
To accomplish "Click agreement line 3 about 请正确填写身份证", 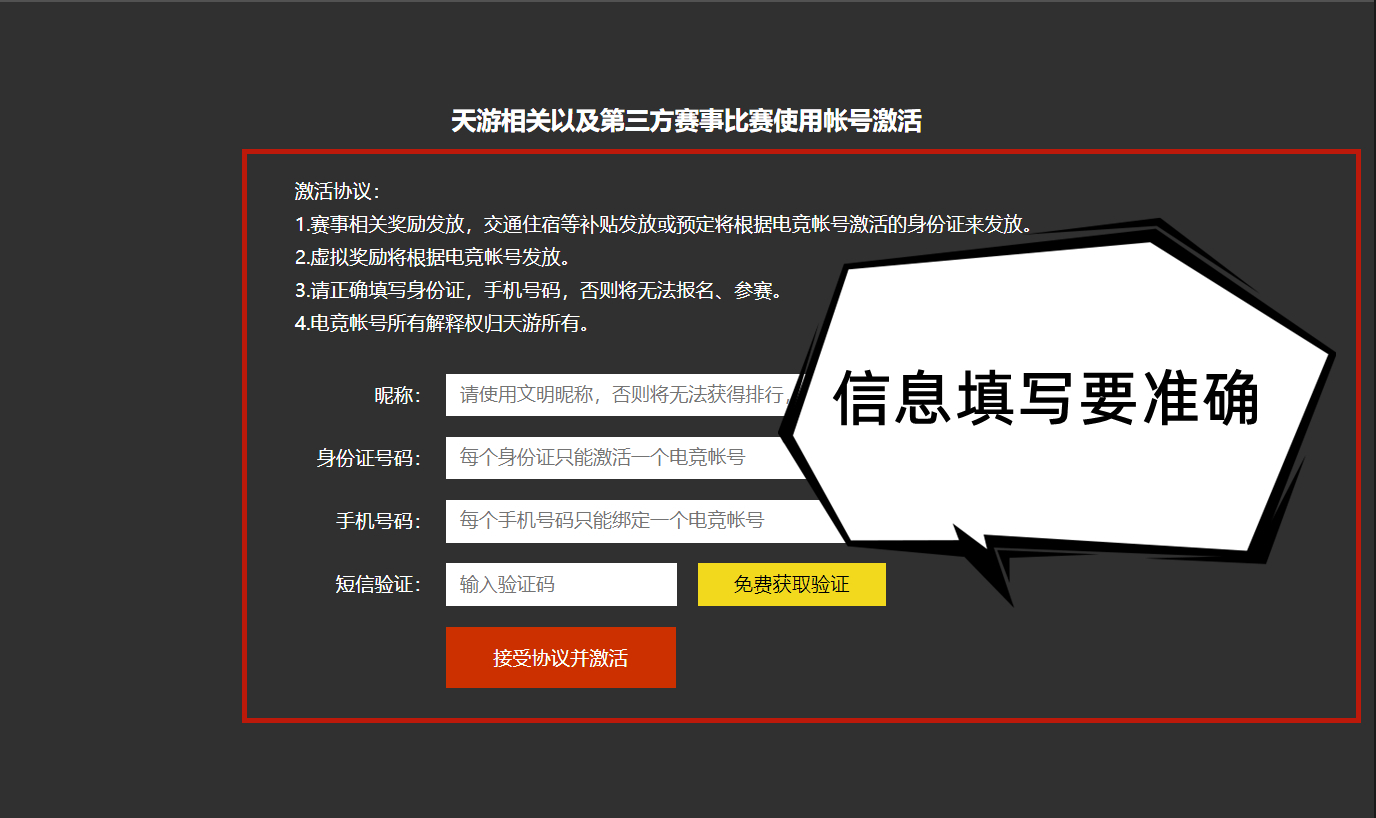I will pyautogui.click(x=539, y=291).
